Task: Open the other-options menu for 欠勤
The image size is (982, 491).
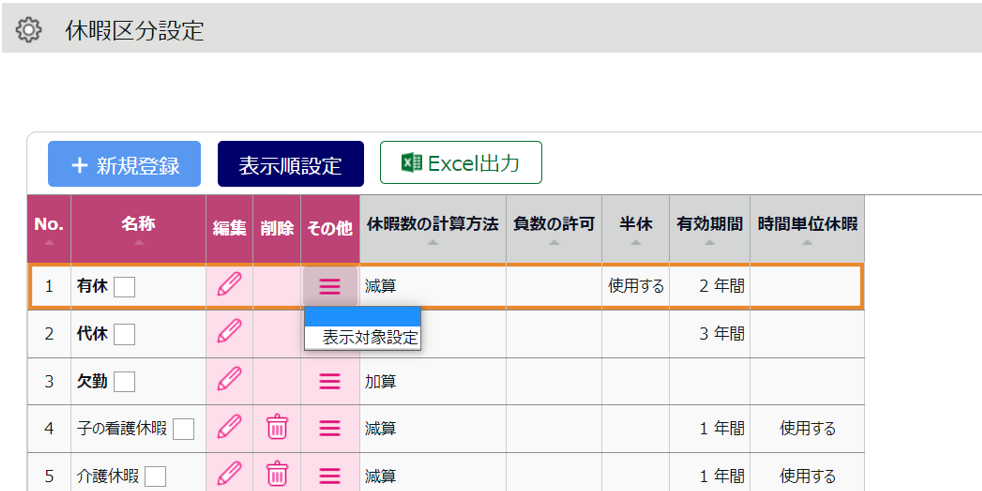Action: 330,381
